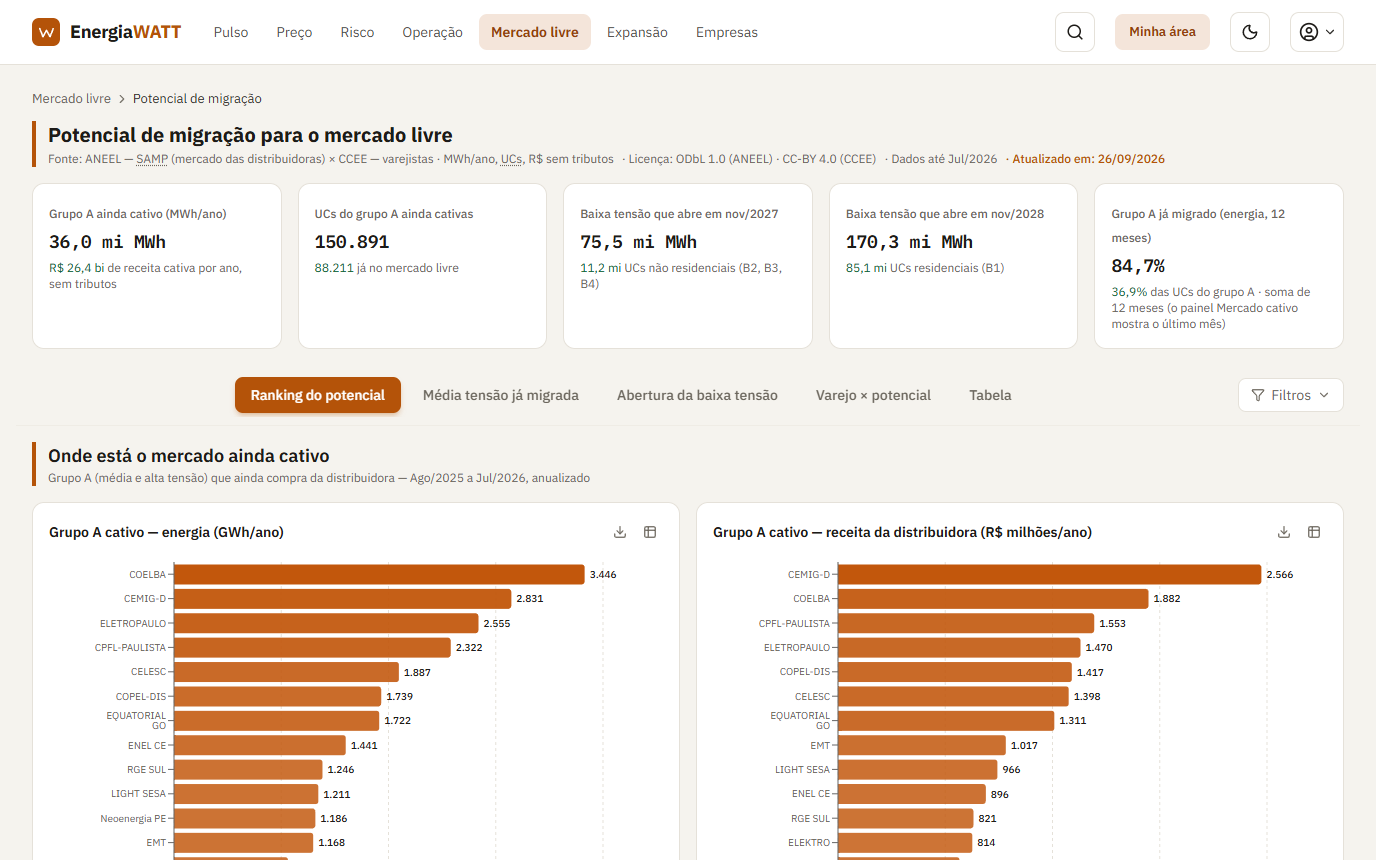
Task: Follow the Mercado livre breadcrumb link
Action: coord(71,99)
